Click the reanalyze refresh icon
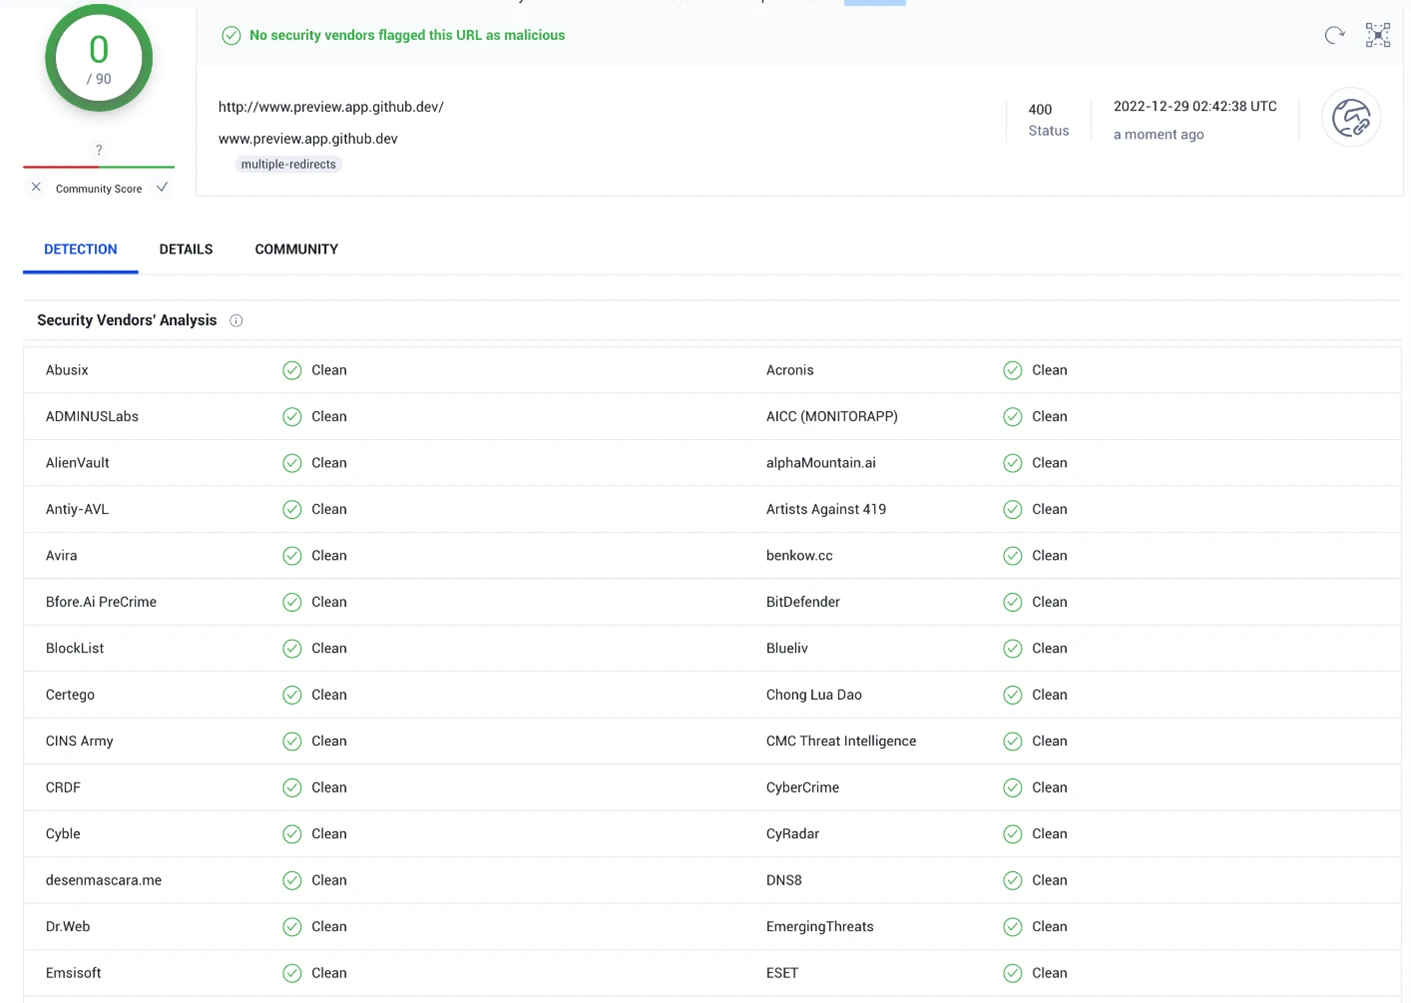Image resolution: width=1411 pixels, height=1003 pixels. click(x=1334, y=36)
